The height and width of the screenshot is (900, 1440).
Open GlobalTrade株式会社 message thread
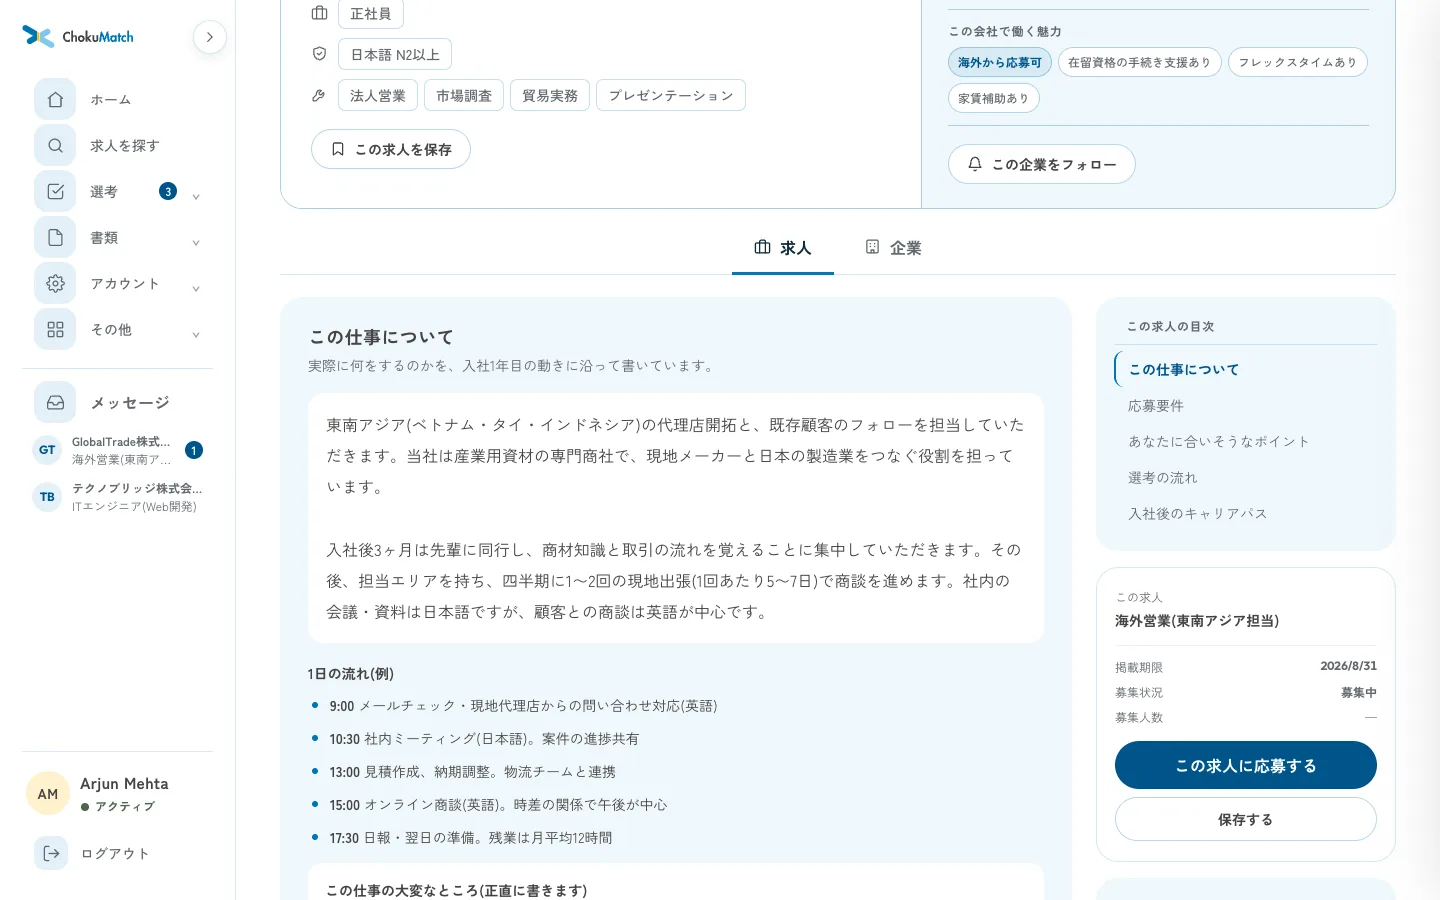point(118,450)
